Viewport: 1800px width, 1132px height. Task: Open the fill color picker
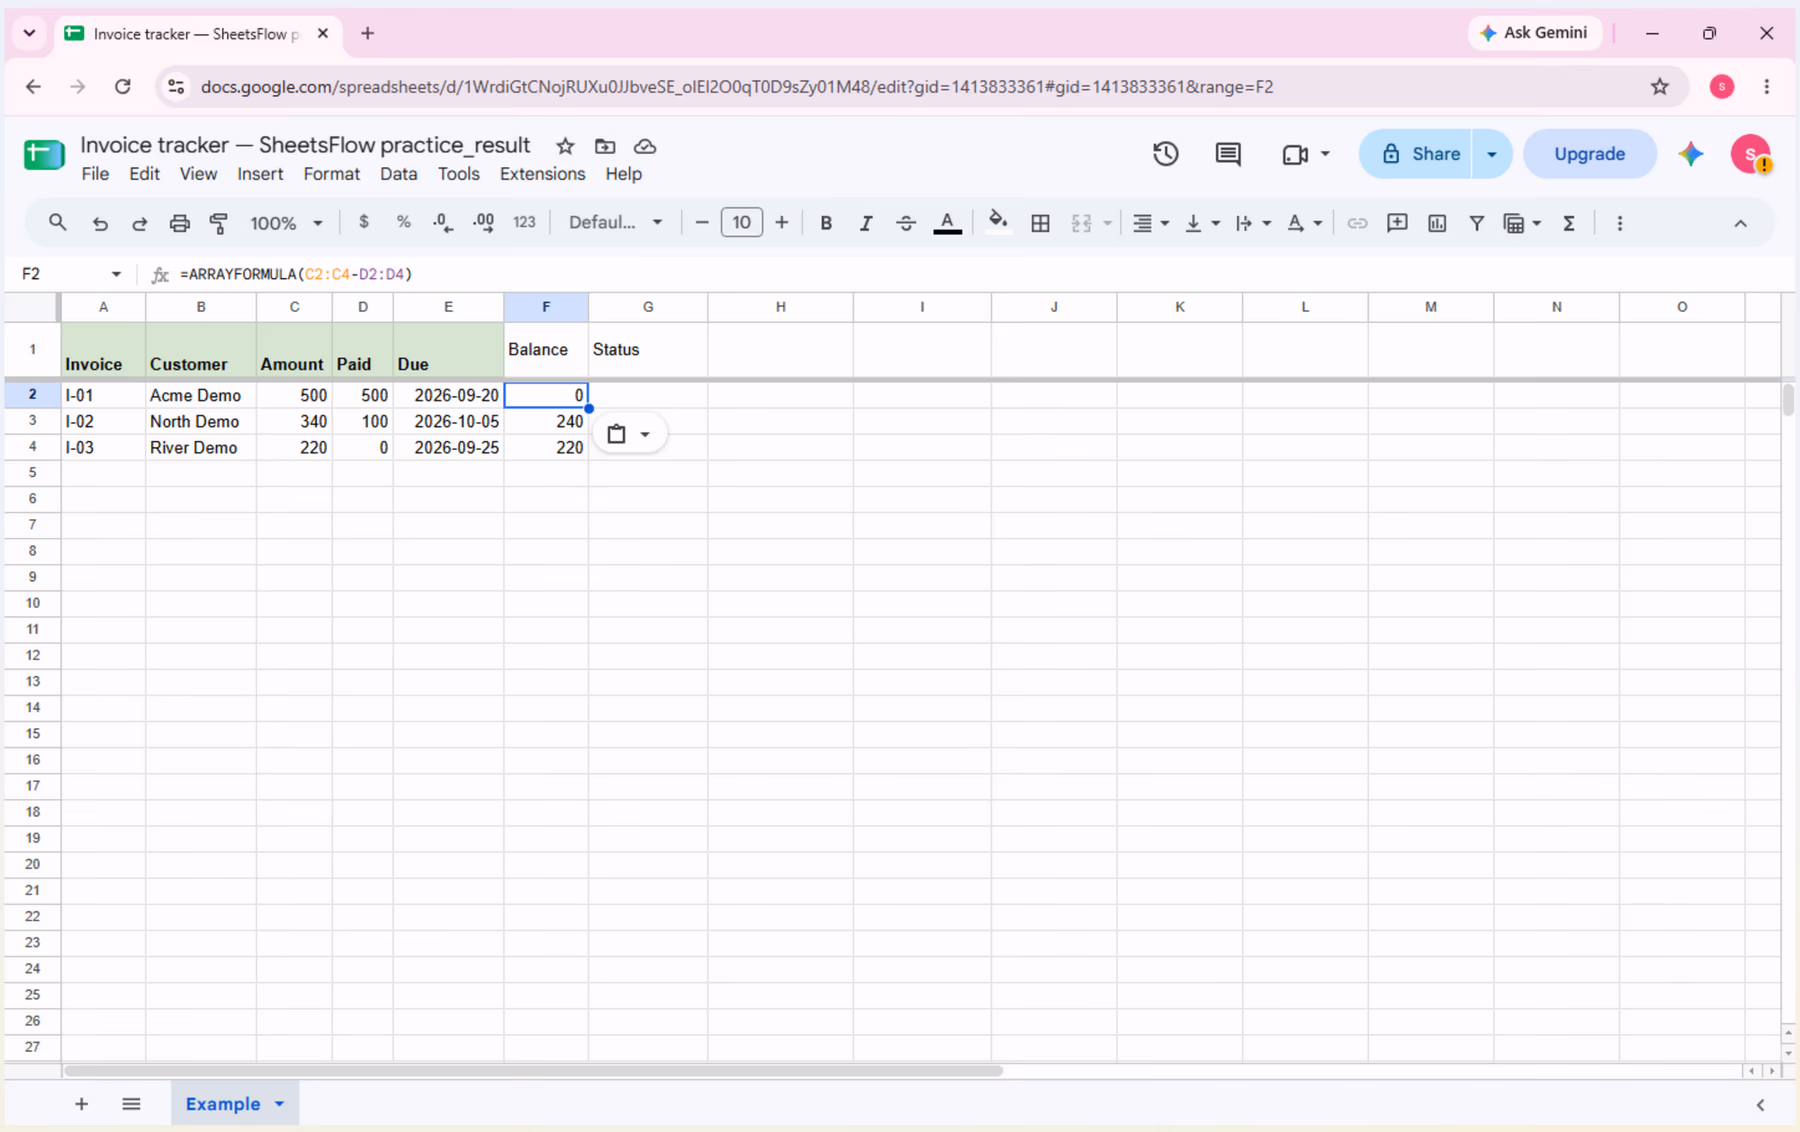click(x=998, y=222)
